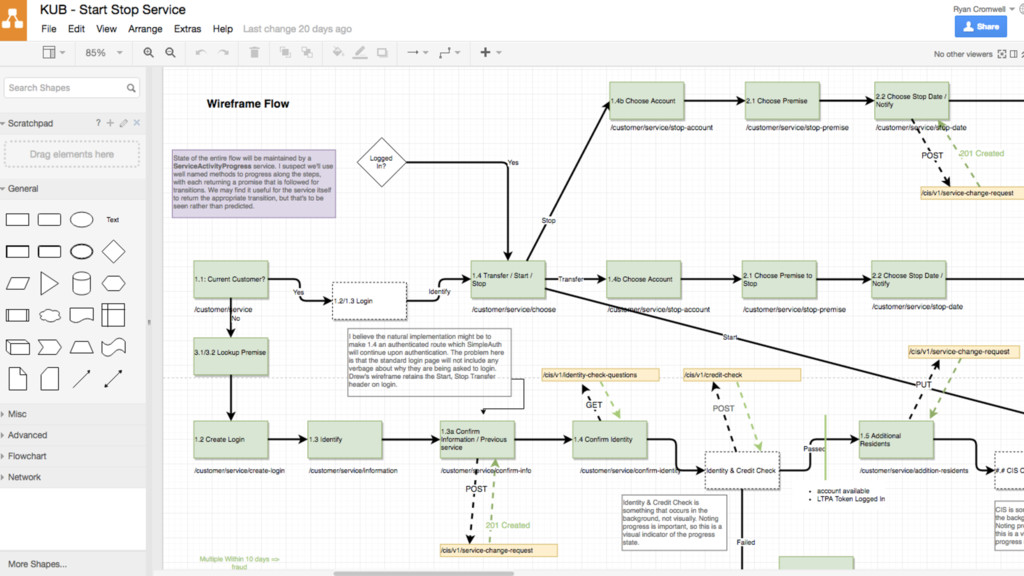Image resolution: width=1024 pixels, height=576 pixels.
Task: Pick the cloud shape from General shapes
Action: [x=50, y=316]
